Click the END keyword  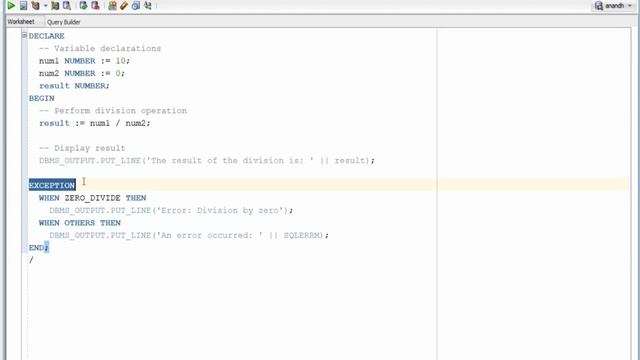(x=36, y=248)
